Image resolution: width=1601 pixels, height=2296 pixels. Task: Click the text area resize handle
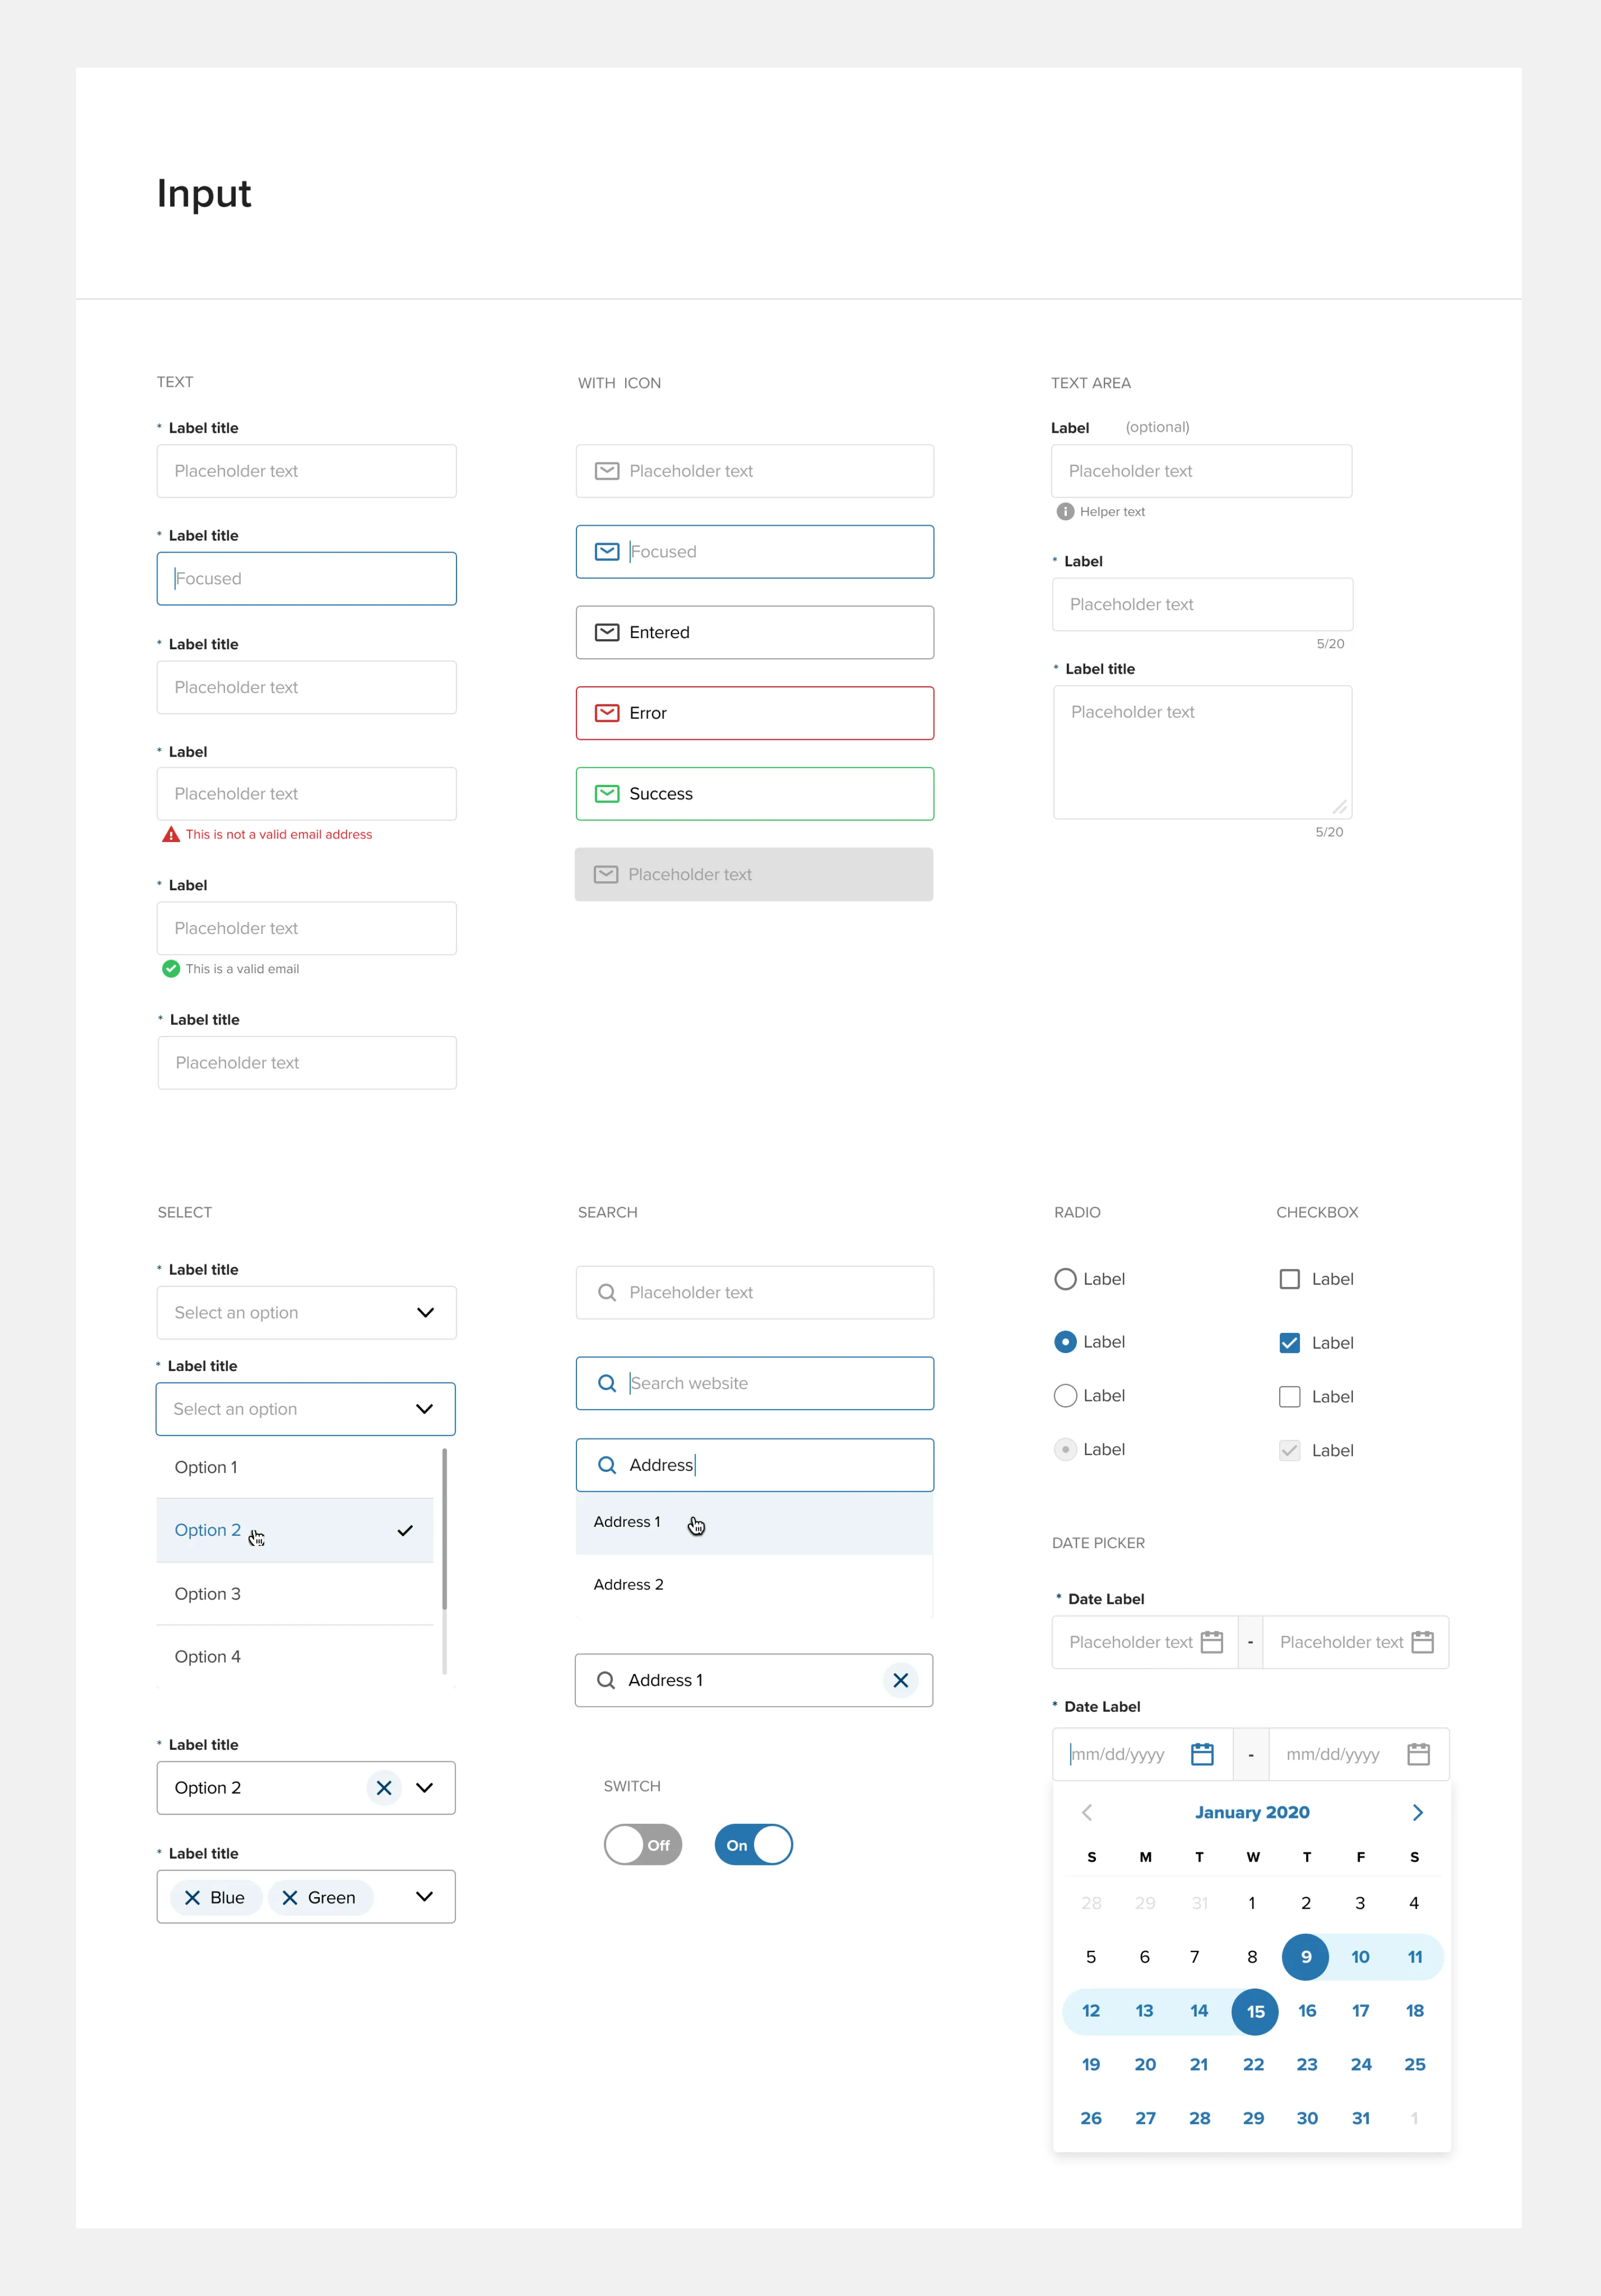1340,807
